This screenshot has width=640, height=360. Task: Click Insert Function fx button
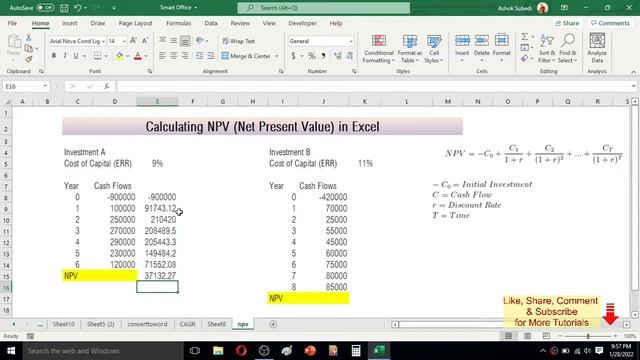pos(107,86)
